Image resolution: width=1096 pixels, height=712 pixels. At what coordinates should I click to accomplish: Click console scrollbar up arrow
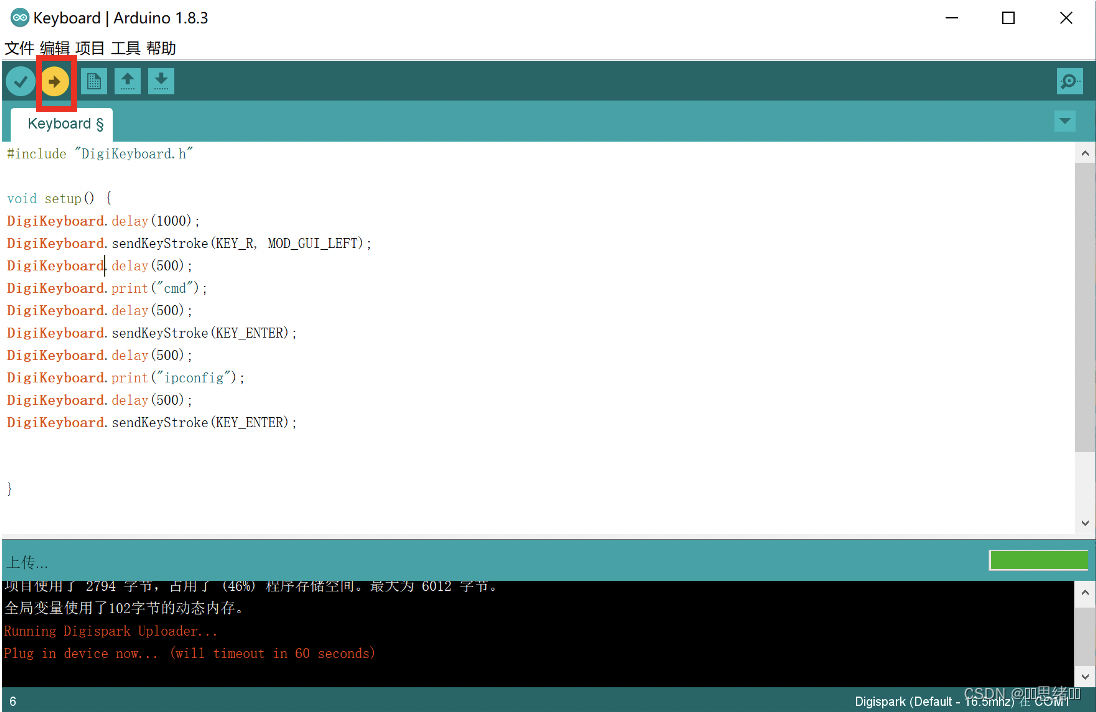[1085, 593]
